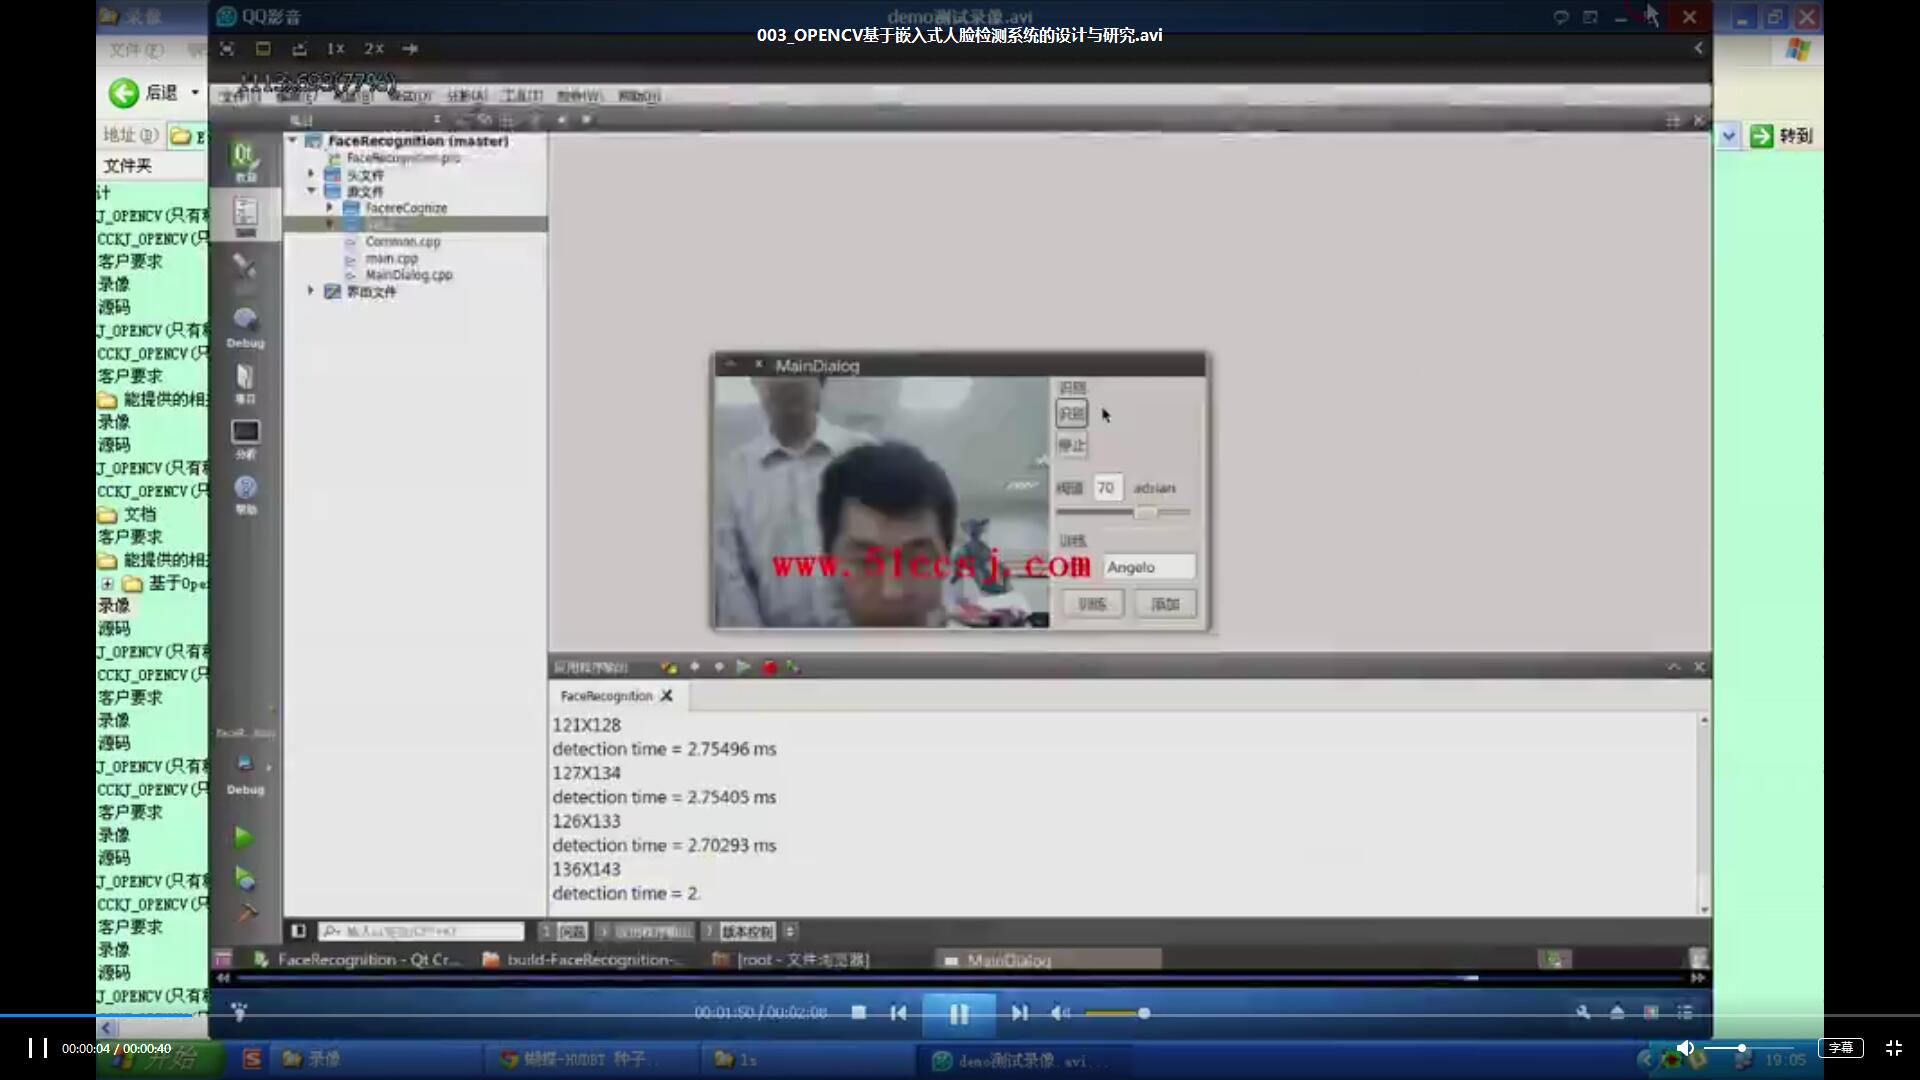The height and width of the screenshot is (1080, 1920).
Task: Click 识别 button in MainDialog
Action: tap(1072, 414)
